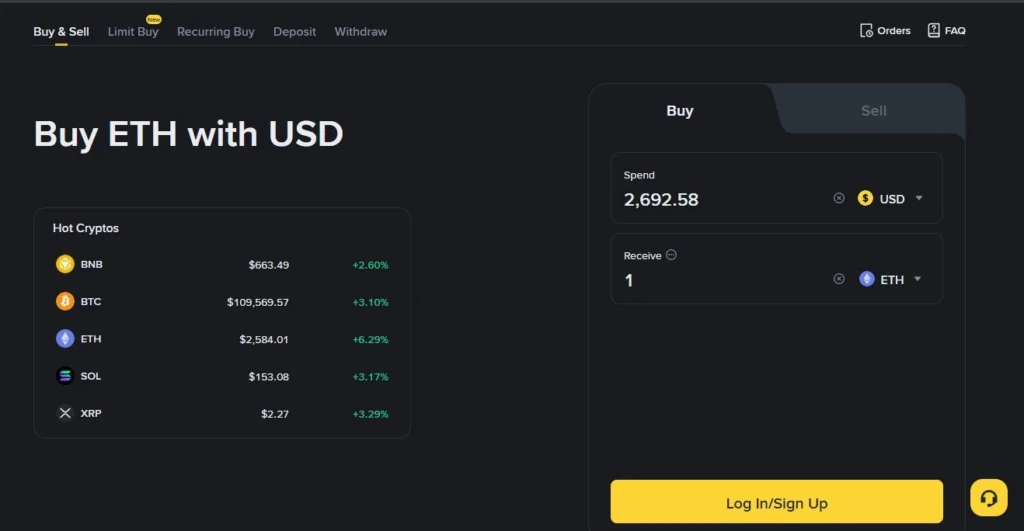Click the BTC coin icon
The height and width of the screenshot is (531, 1024).
point(65,301)
